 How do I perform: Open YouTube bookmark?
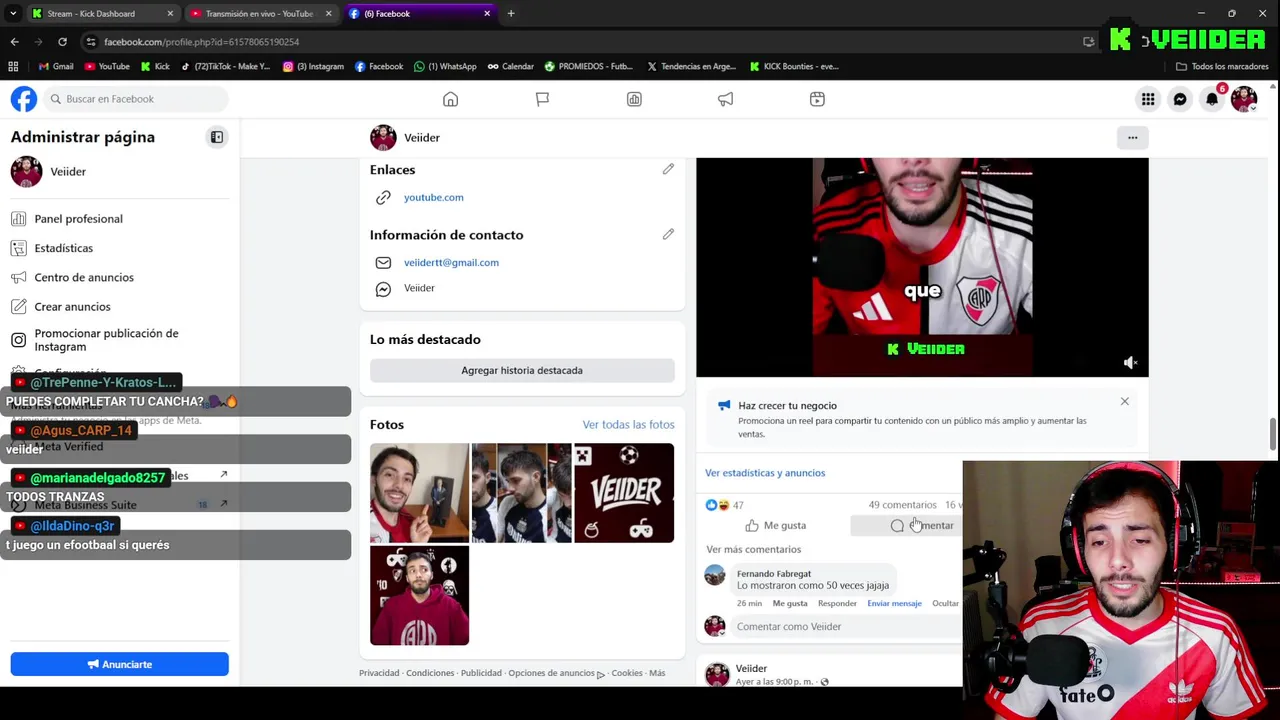pos(107,66)
